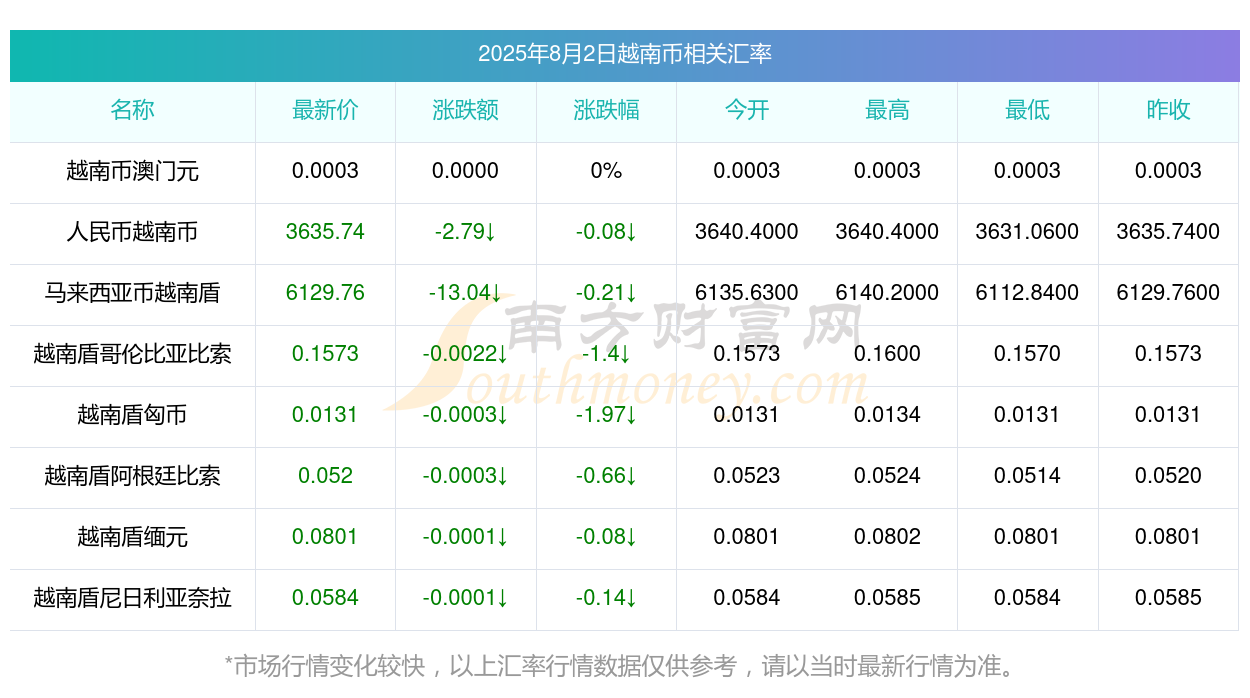Click previous close 6129.7600
The image size is (1250, 698).
[1168, 293]
